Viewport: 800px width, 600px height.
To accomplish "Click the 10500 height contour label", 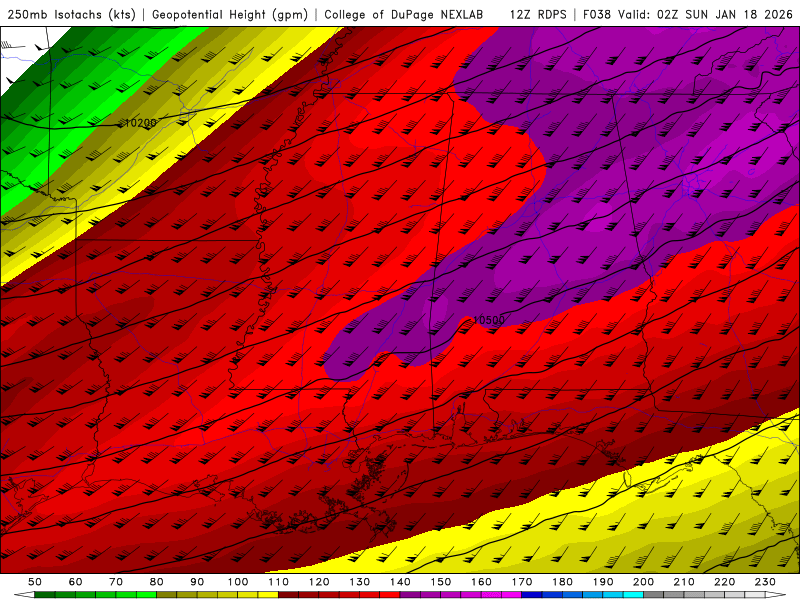I will 489,320.
